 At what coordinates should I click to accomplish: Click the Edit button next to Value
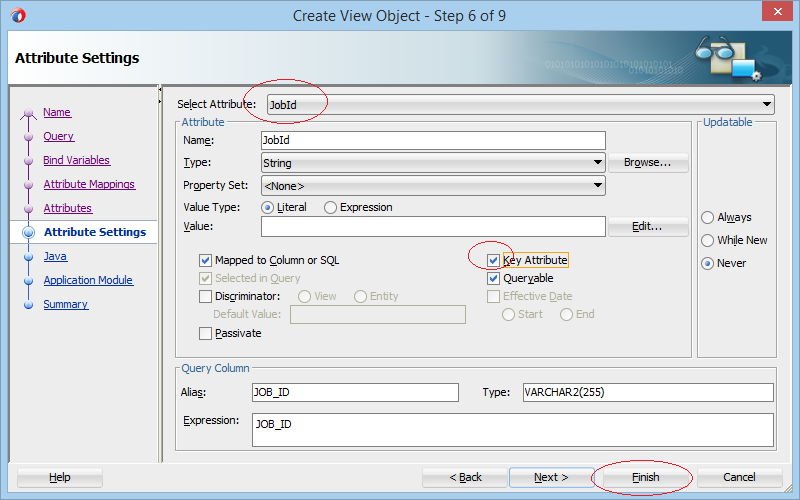click(x=647, y=227)
